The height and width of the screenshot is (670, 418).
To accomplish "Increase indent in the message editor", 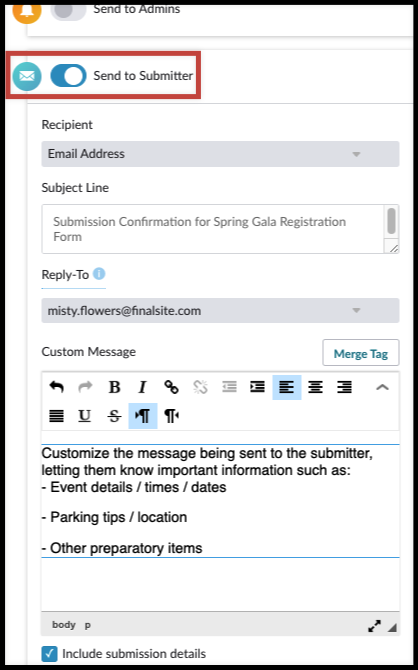I will coord(257,387).
